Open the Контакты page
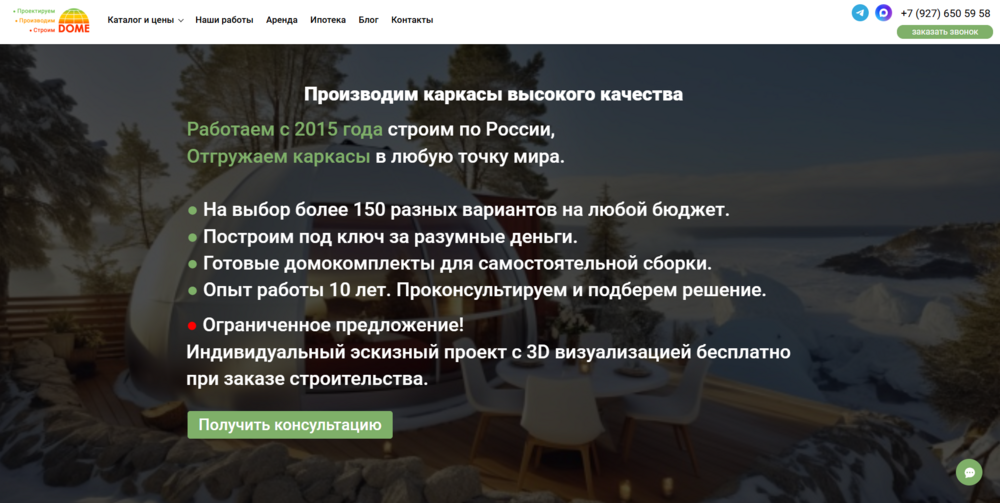The image size is (1000, 503). (x=412, y=20)
